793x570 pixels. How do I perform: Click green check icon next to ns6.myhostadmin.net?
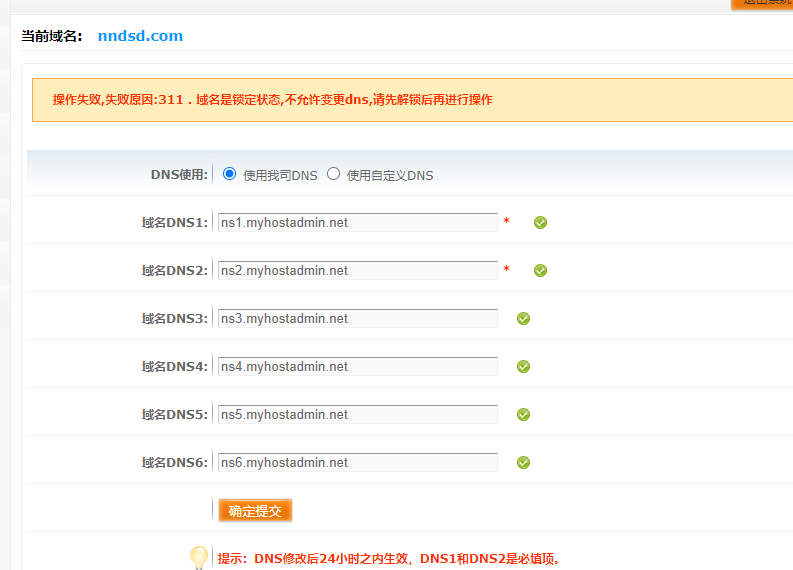pyautogui.click(x=523, y=462)
